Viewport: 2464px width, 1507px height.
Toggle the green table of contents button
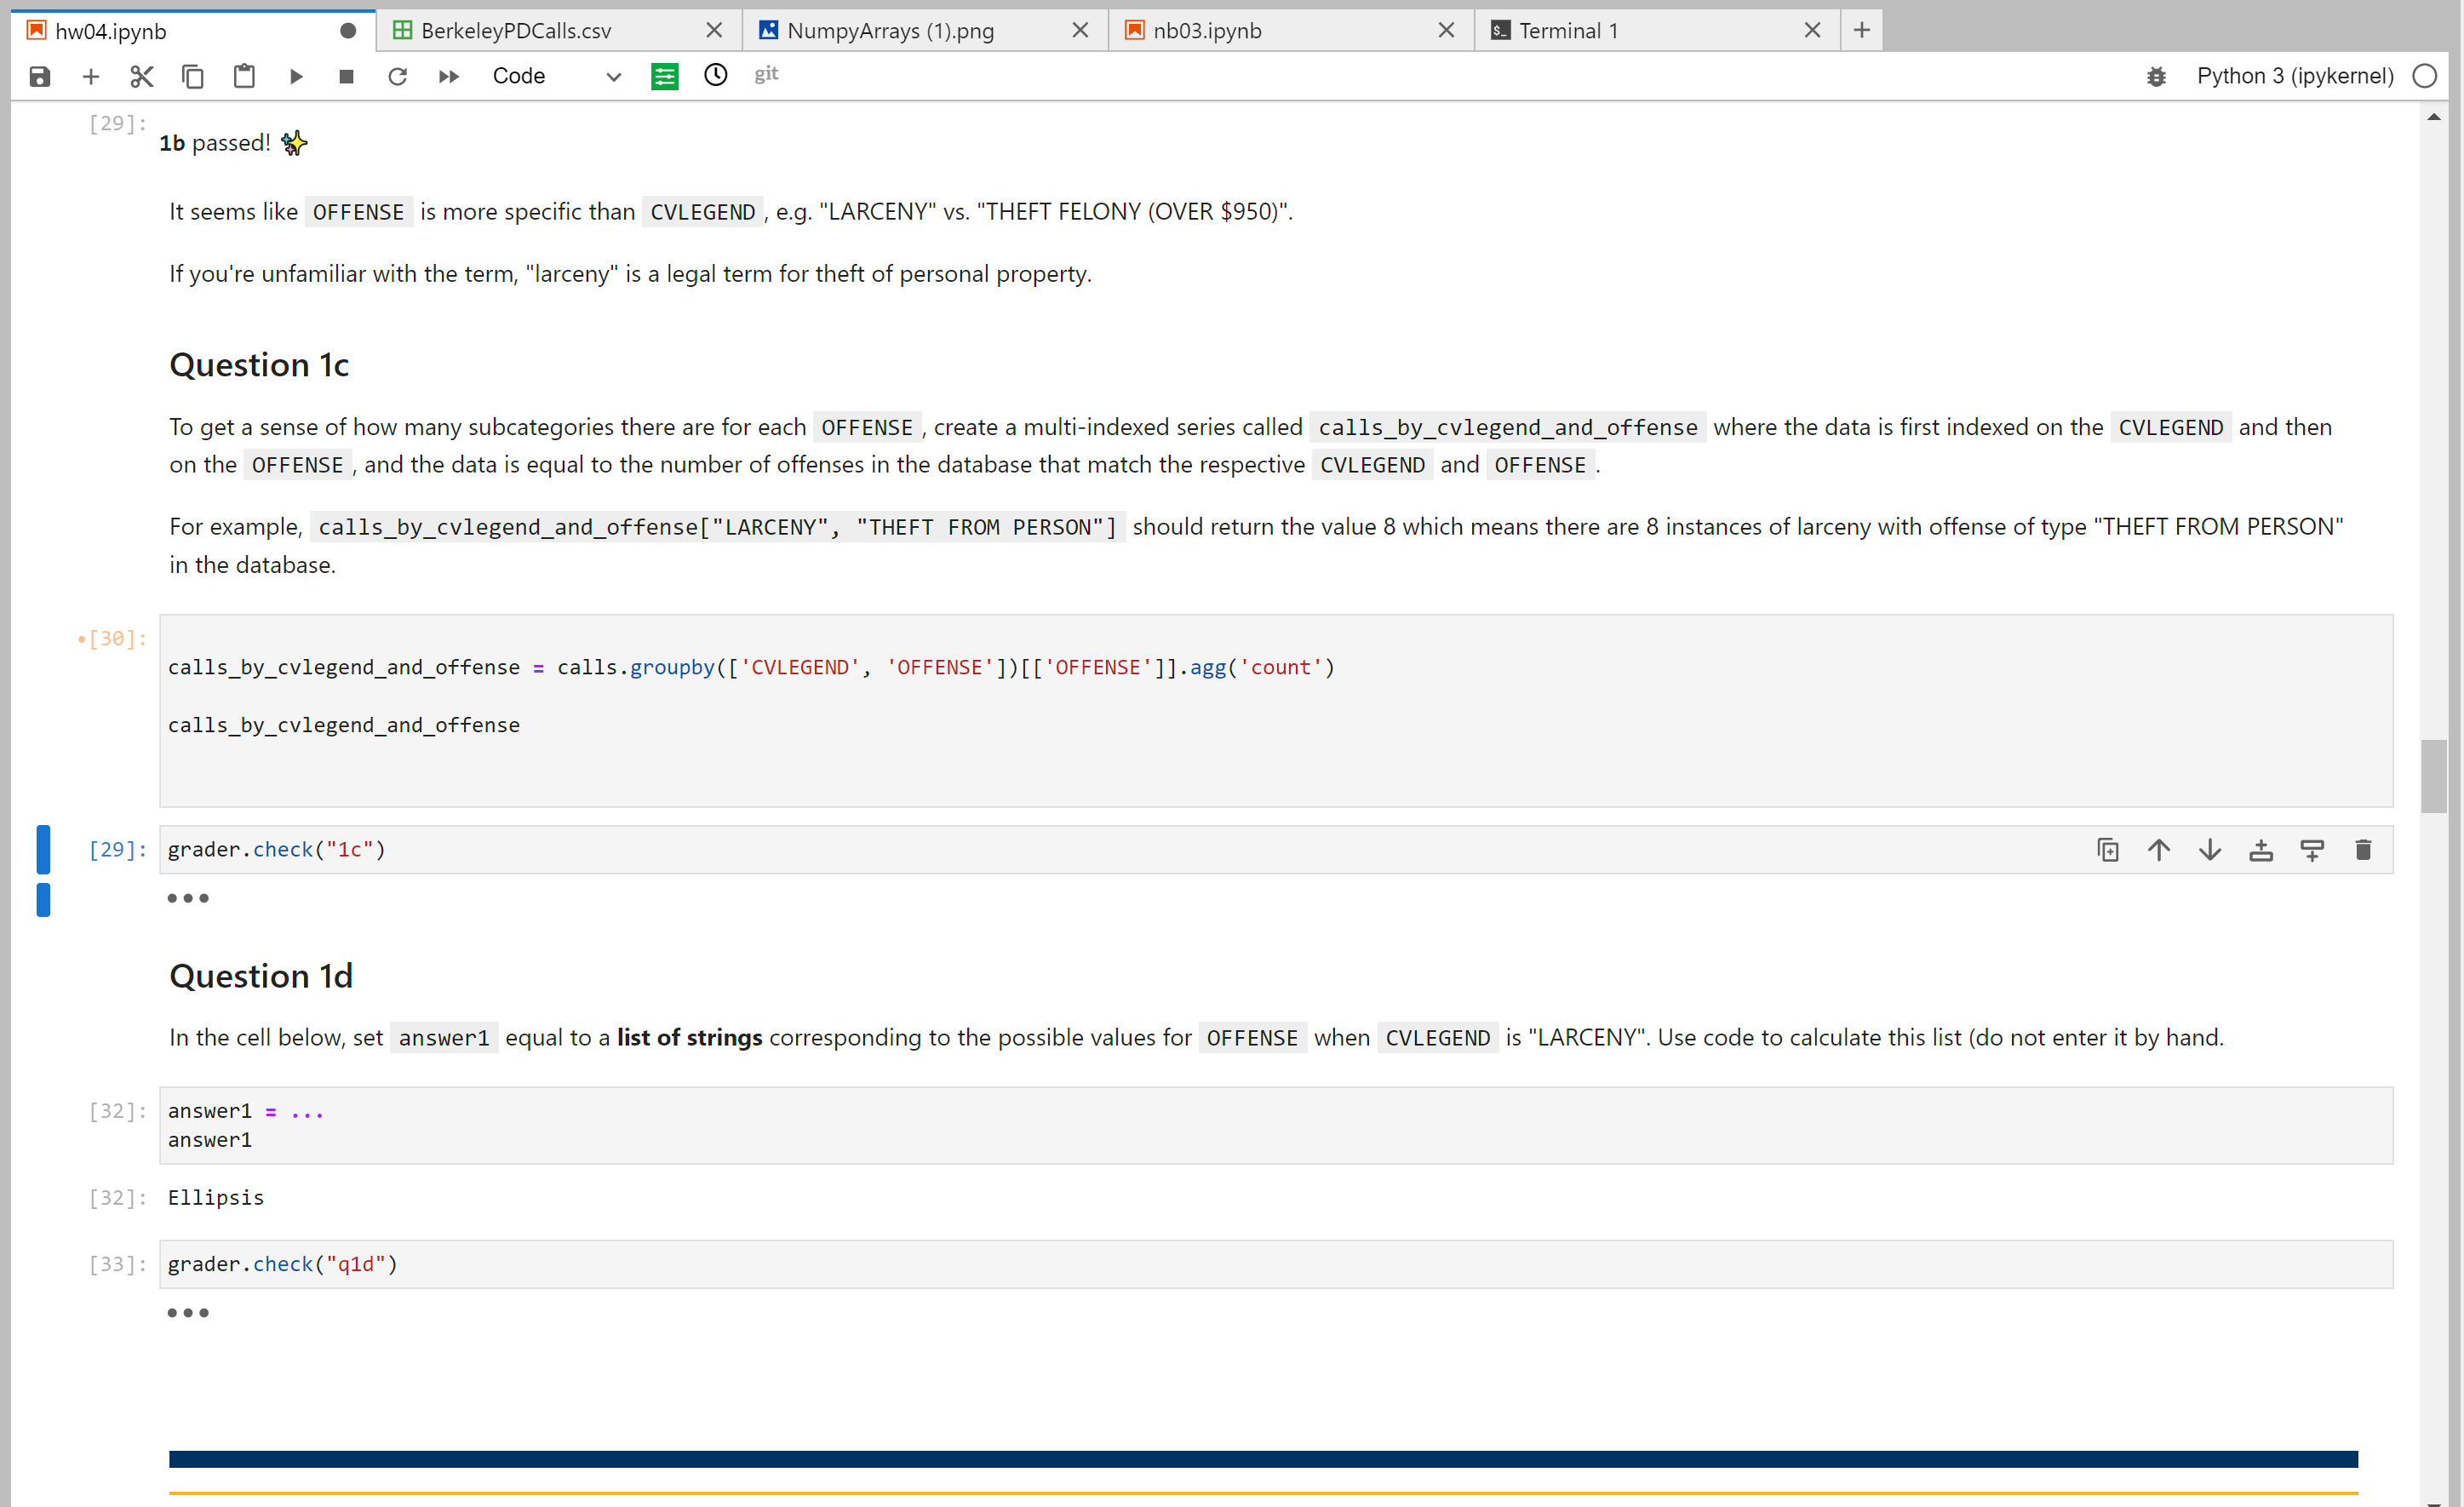pos(665,76)
